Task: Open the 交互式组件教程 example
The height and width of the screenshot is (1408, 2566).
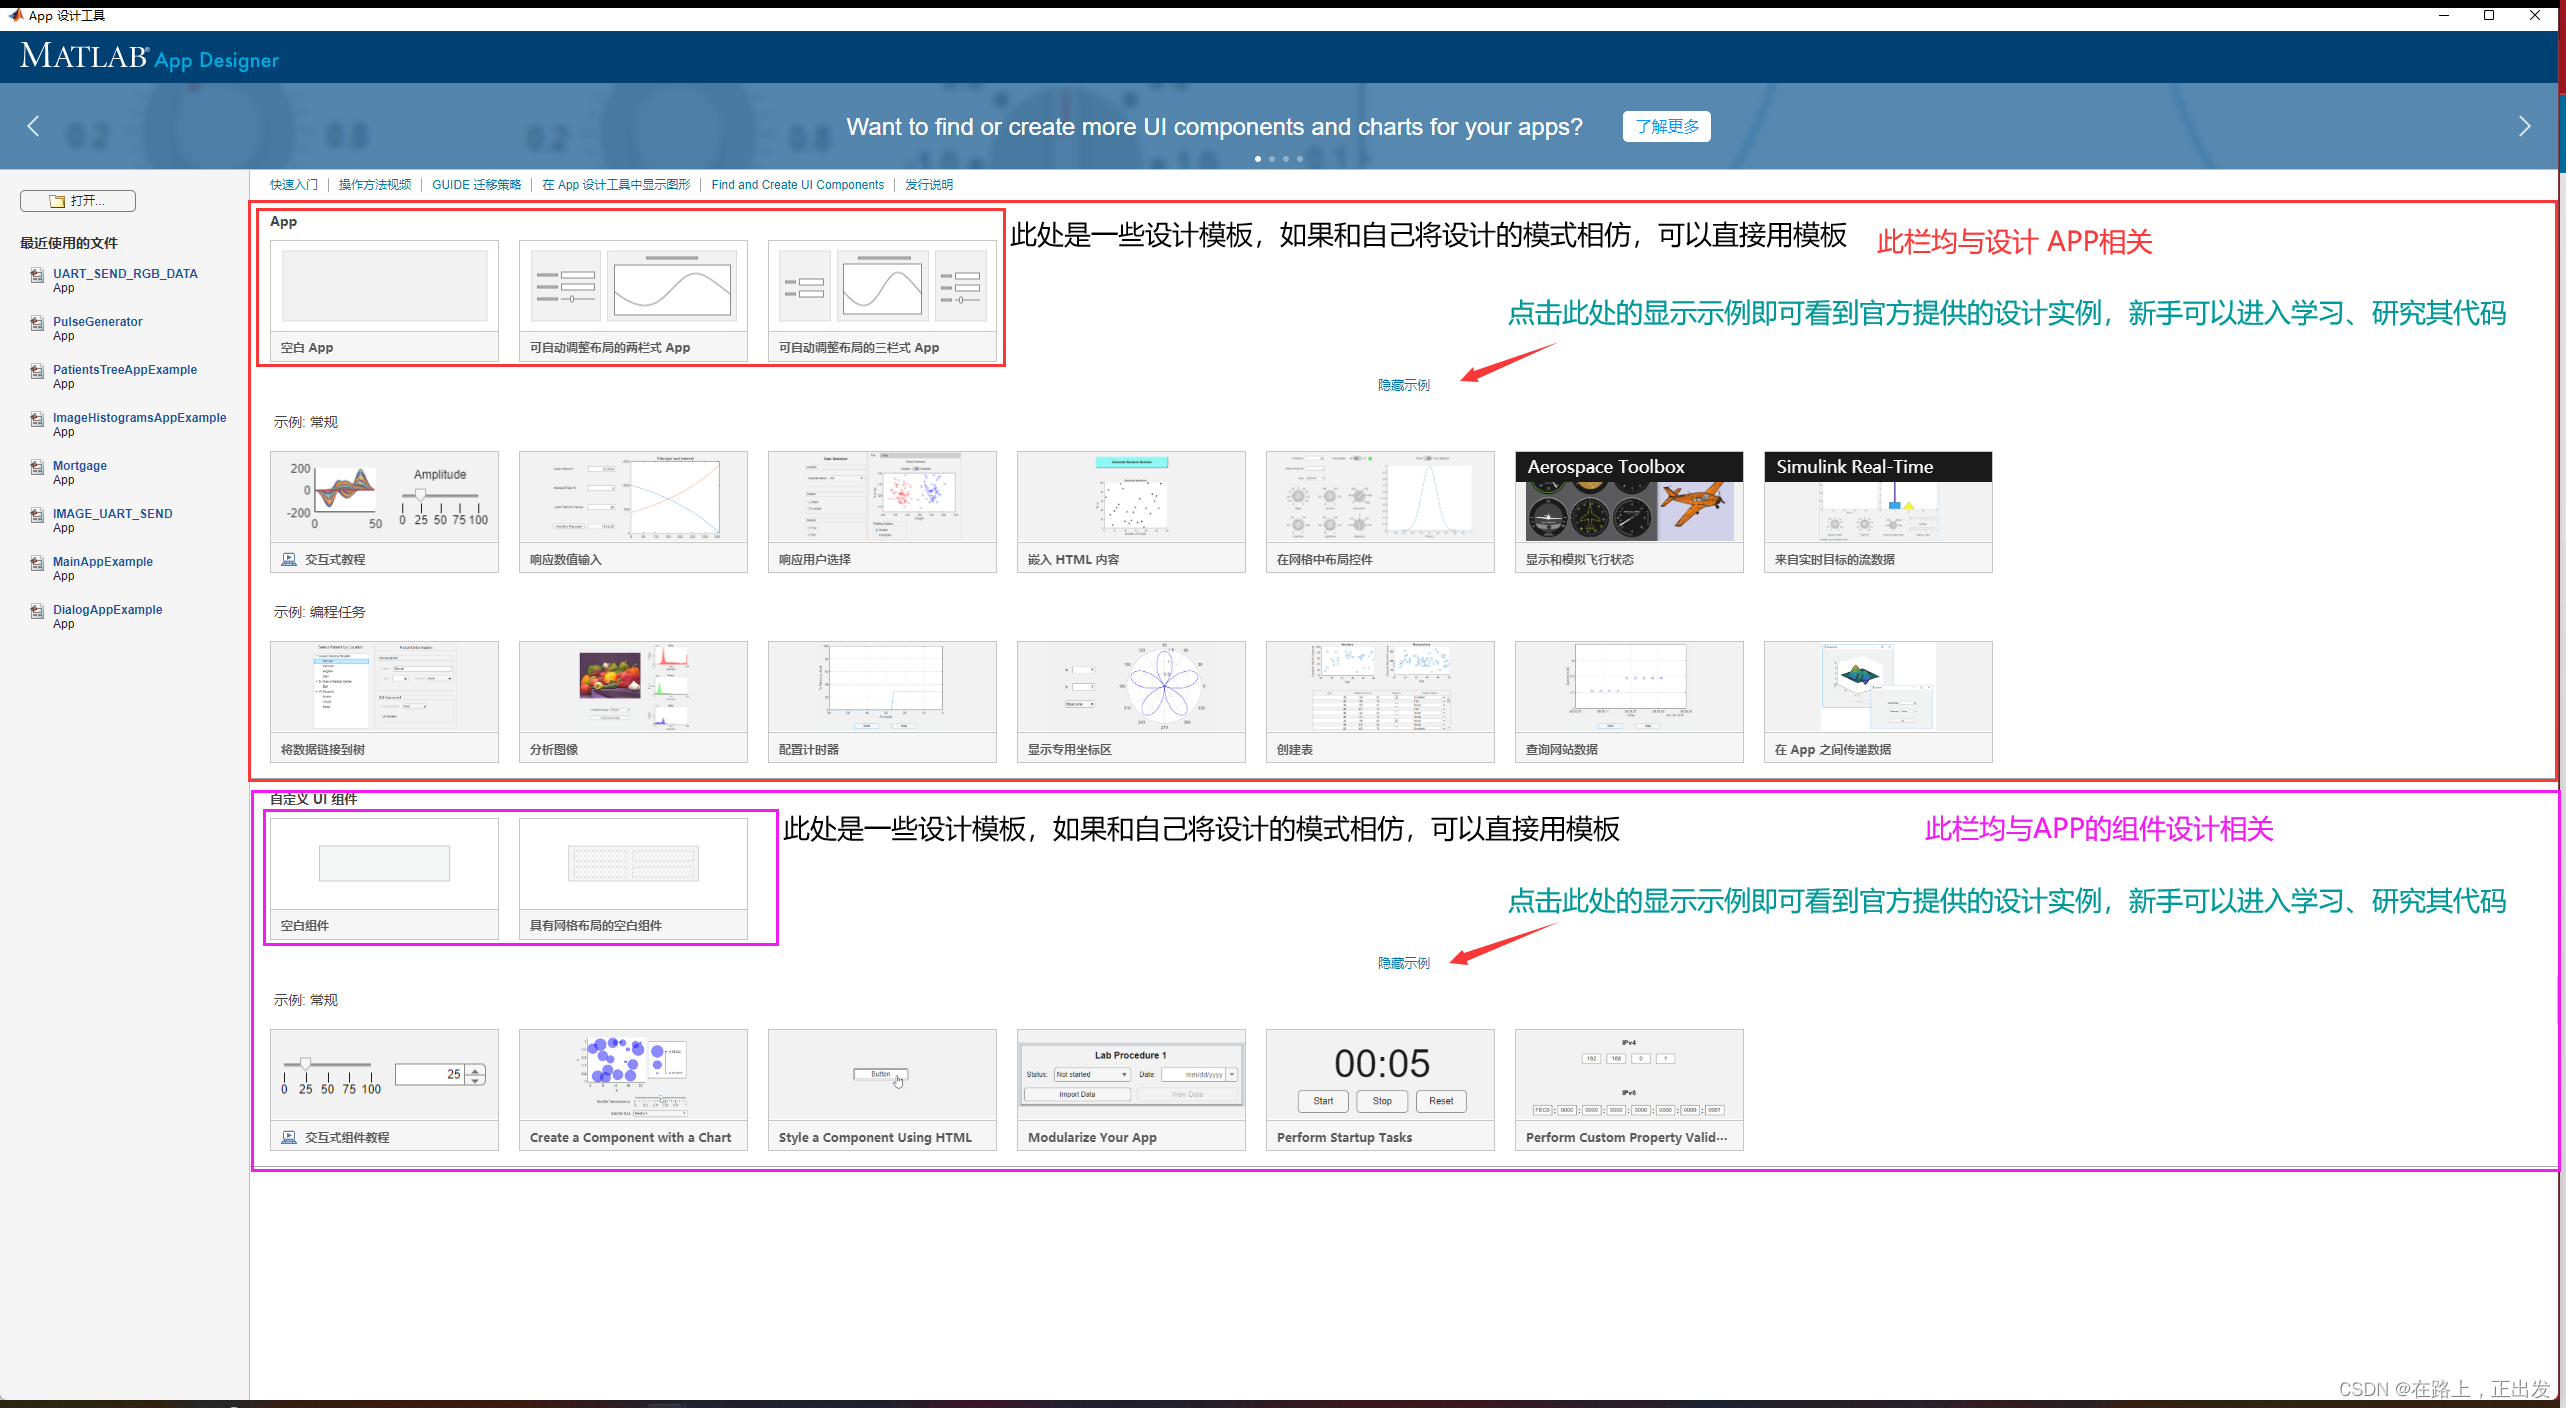Action: pyautogui.click(x=384, y=1090)
